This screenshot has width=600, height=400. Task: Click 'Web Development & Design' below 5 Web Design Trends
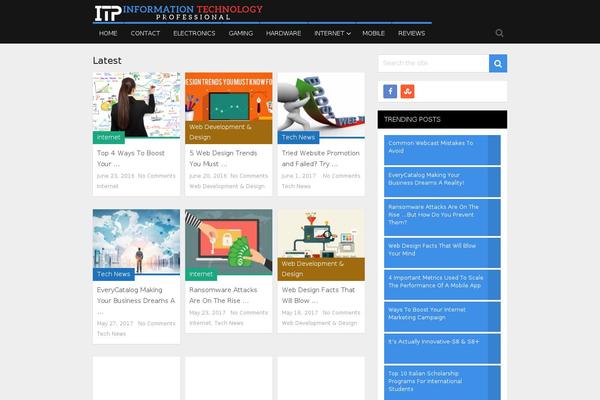coord(227,186)
